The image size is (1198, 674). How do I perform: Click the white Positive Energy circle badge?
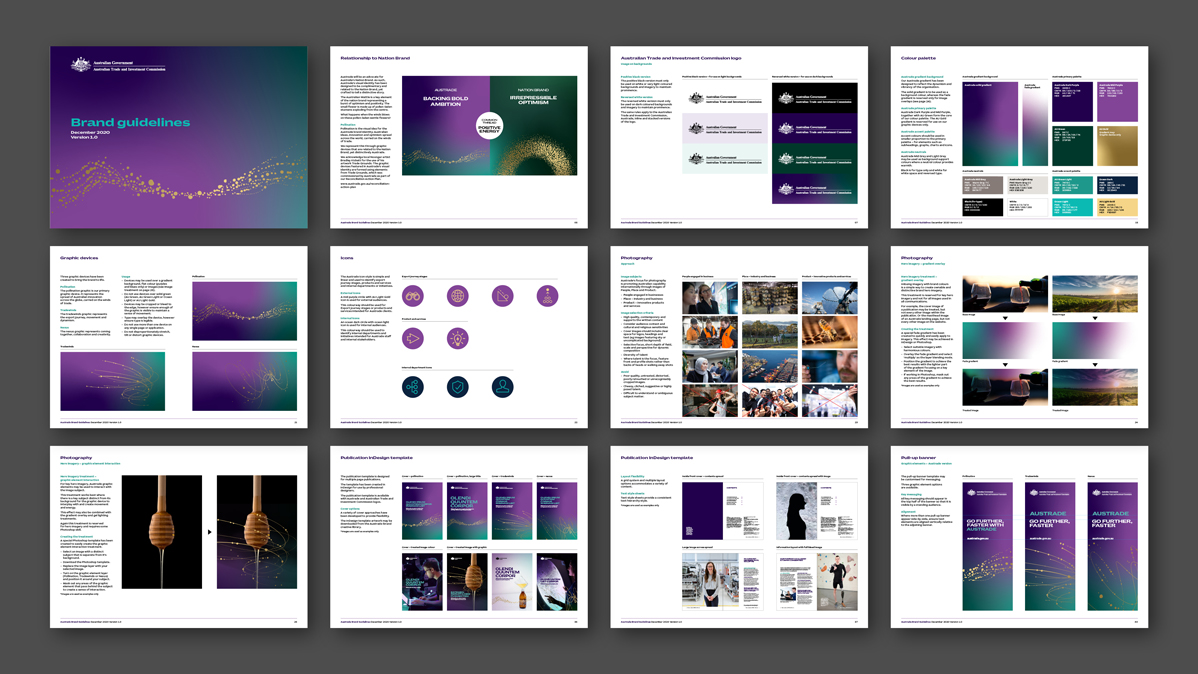[x=489, y=126]
